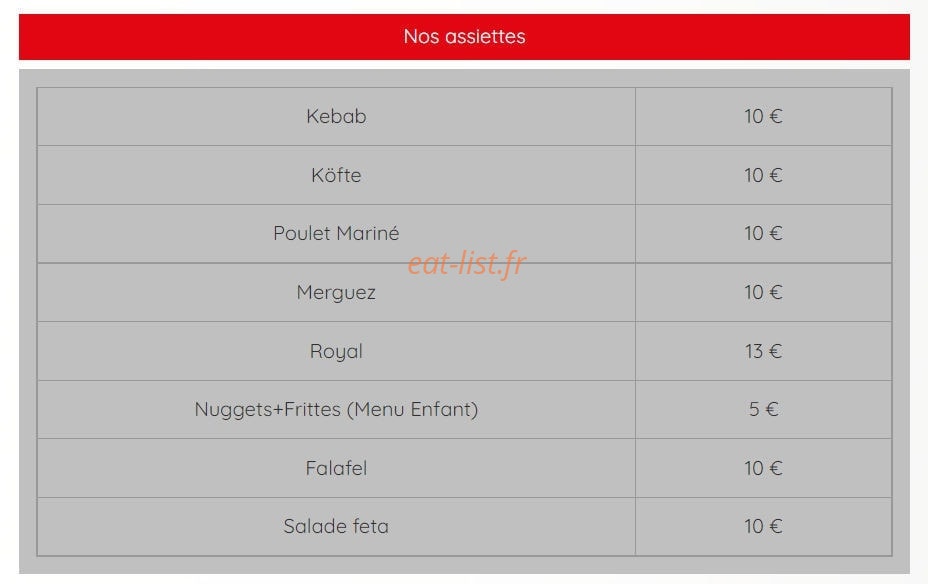Click the Salade feta item
928x584 pixels.
click(x=336, y=526)
